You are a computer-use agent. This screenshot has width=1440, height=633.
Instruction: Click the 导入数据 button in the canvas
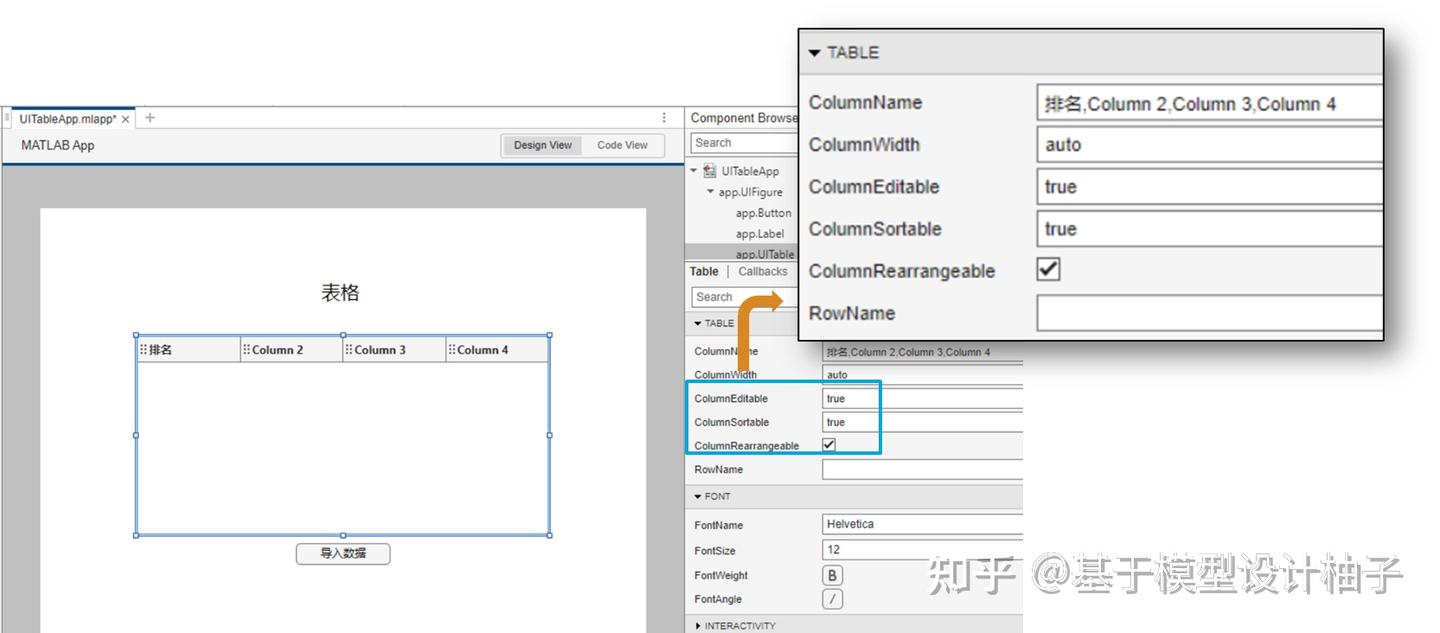tap(342, 553)
